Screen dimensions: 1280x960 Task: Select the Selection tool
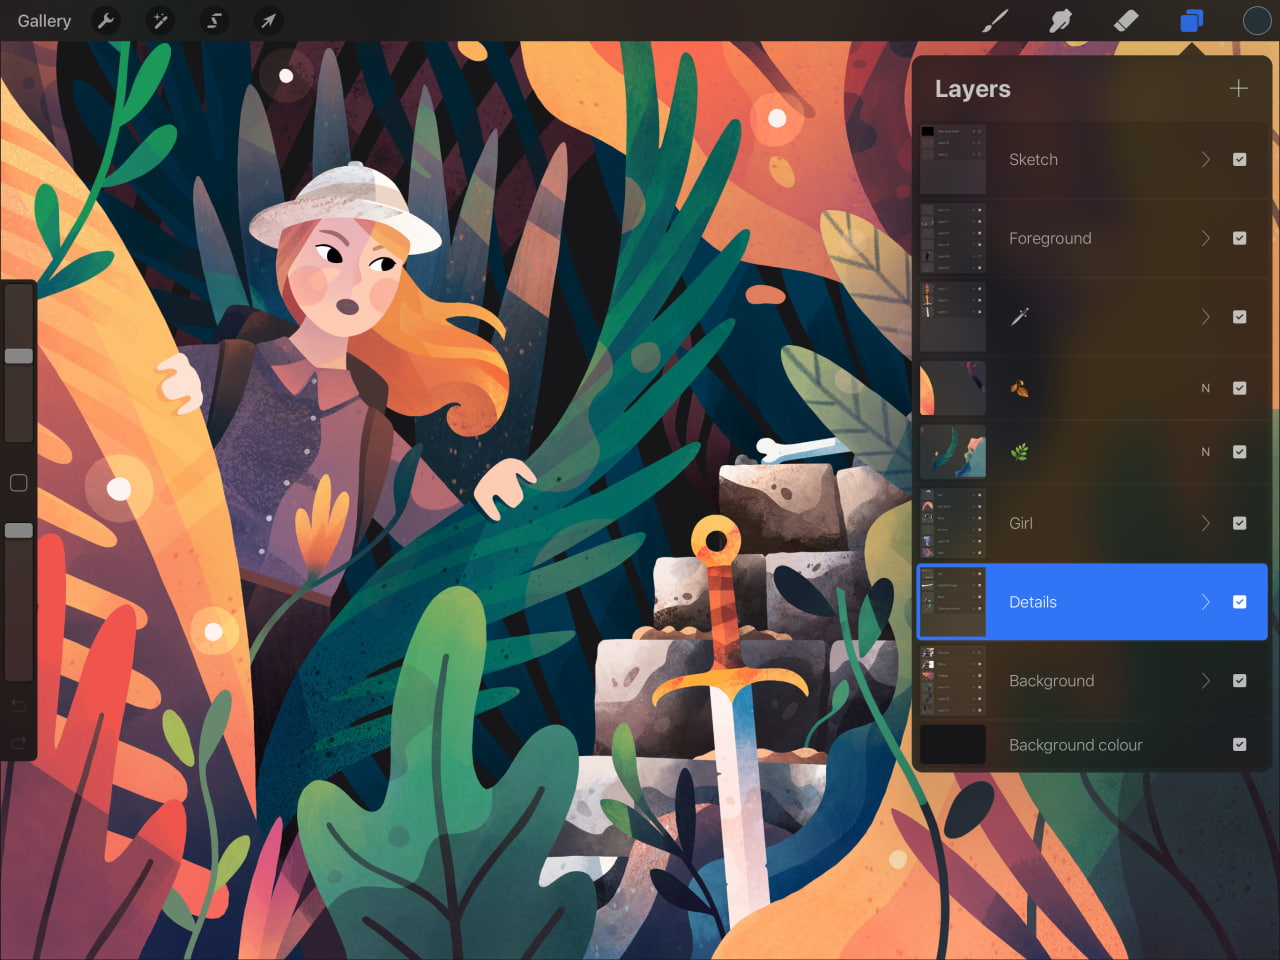point(214,20)
